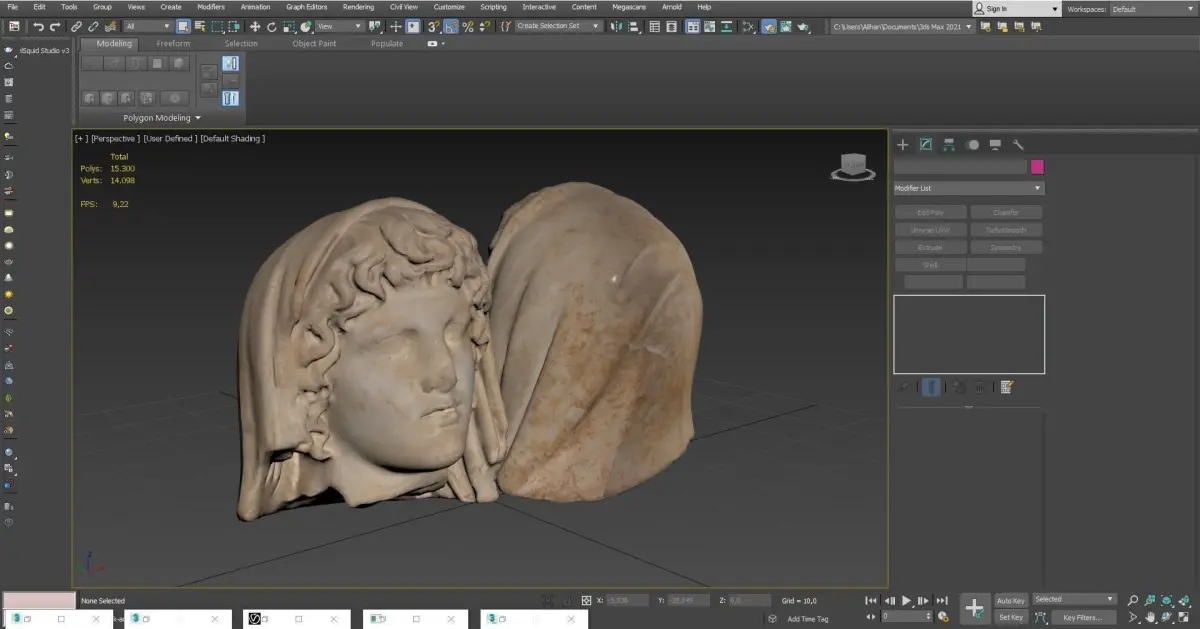The height and width of the screenshot is (629, 1200).
Task: Choose the Select and Rotate tool
Action: pyautogui.click(x=271, y=27)
